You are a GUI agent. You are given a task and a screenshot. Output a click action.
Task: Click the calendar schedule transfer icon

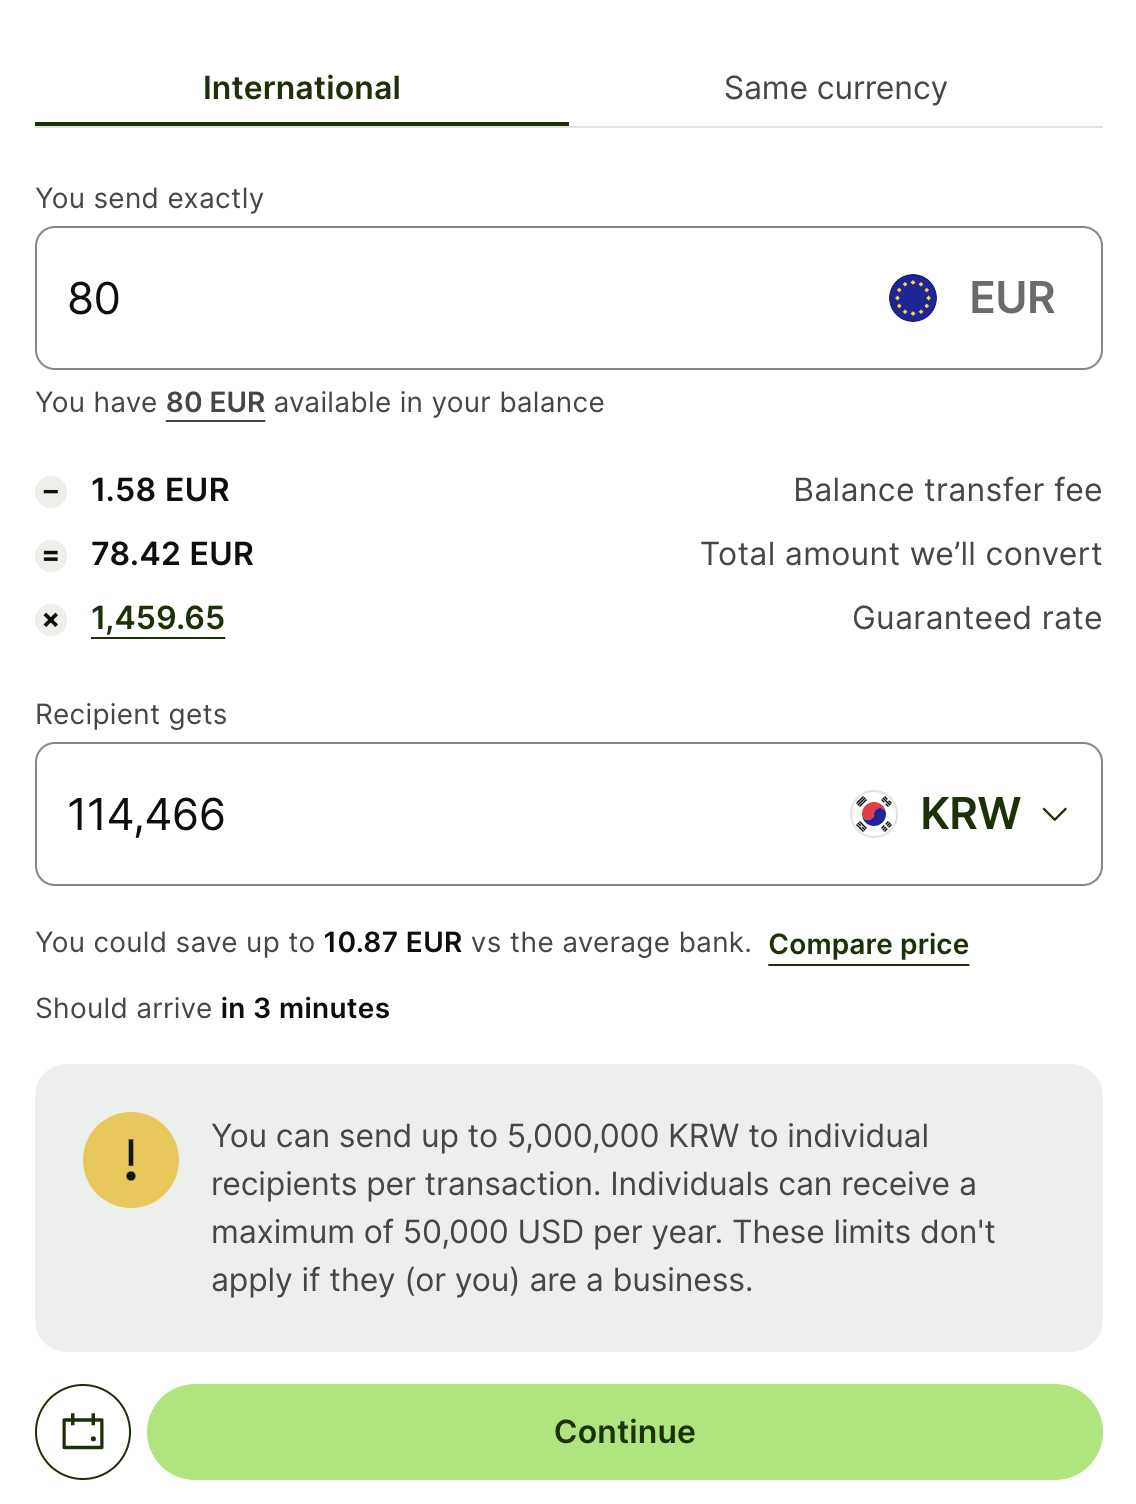(83, 1432)
